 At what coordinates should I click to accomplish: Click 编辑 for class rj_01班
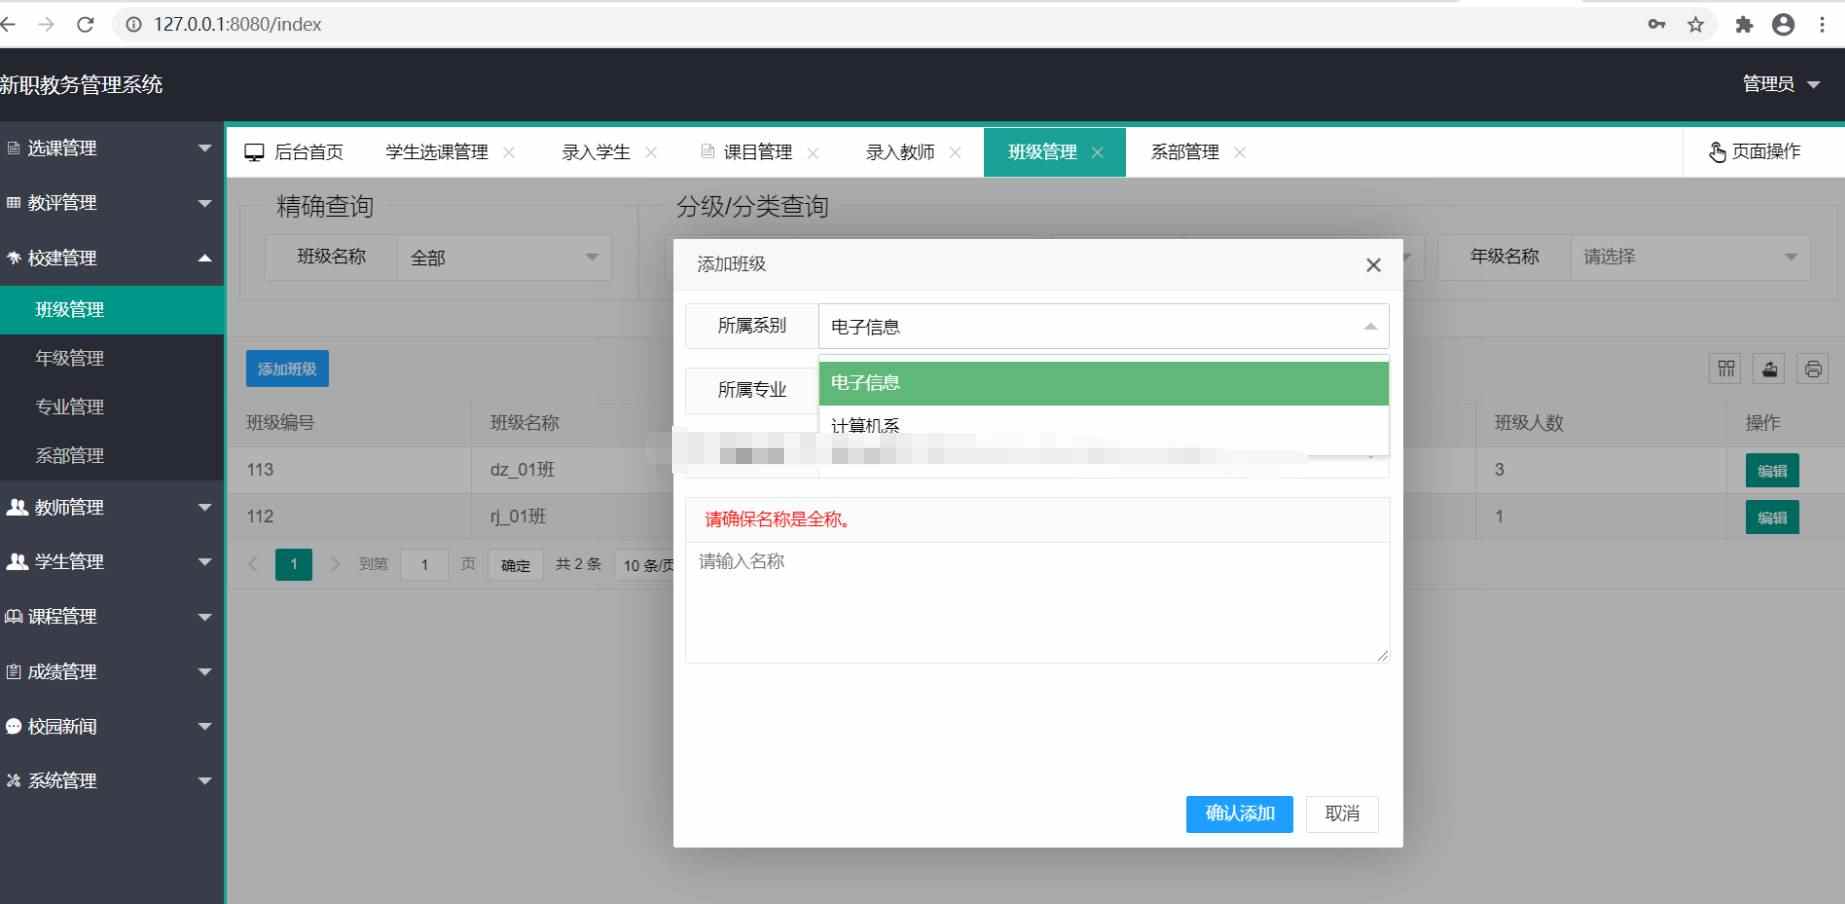(1772, 518)
